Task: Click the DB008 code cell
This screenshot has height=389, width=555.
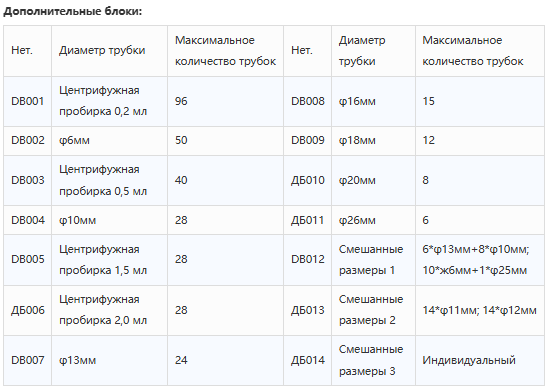Action: coord(308,101)
